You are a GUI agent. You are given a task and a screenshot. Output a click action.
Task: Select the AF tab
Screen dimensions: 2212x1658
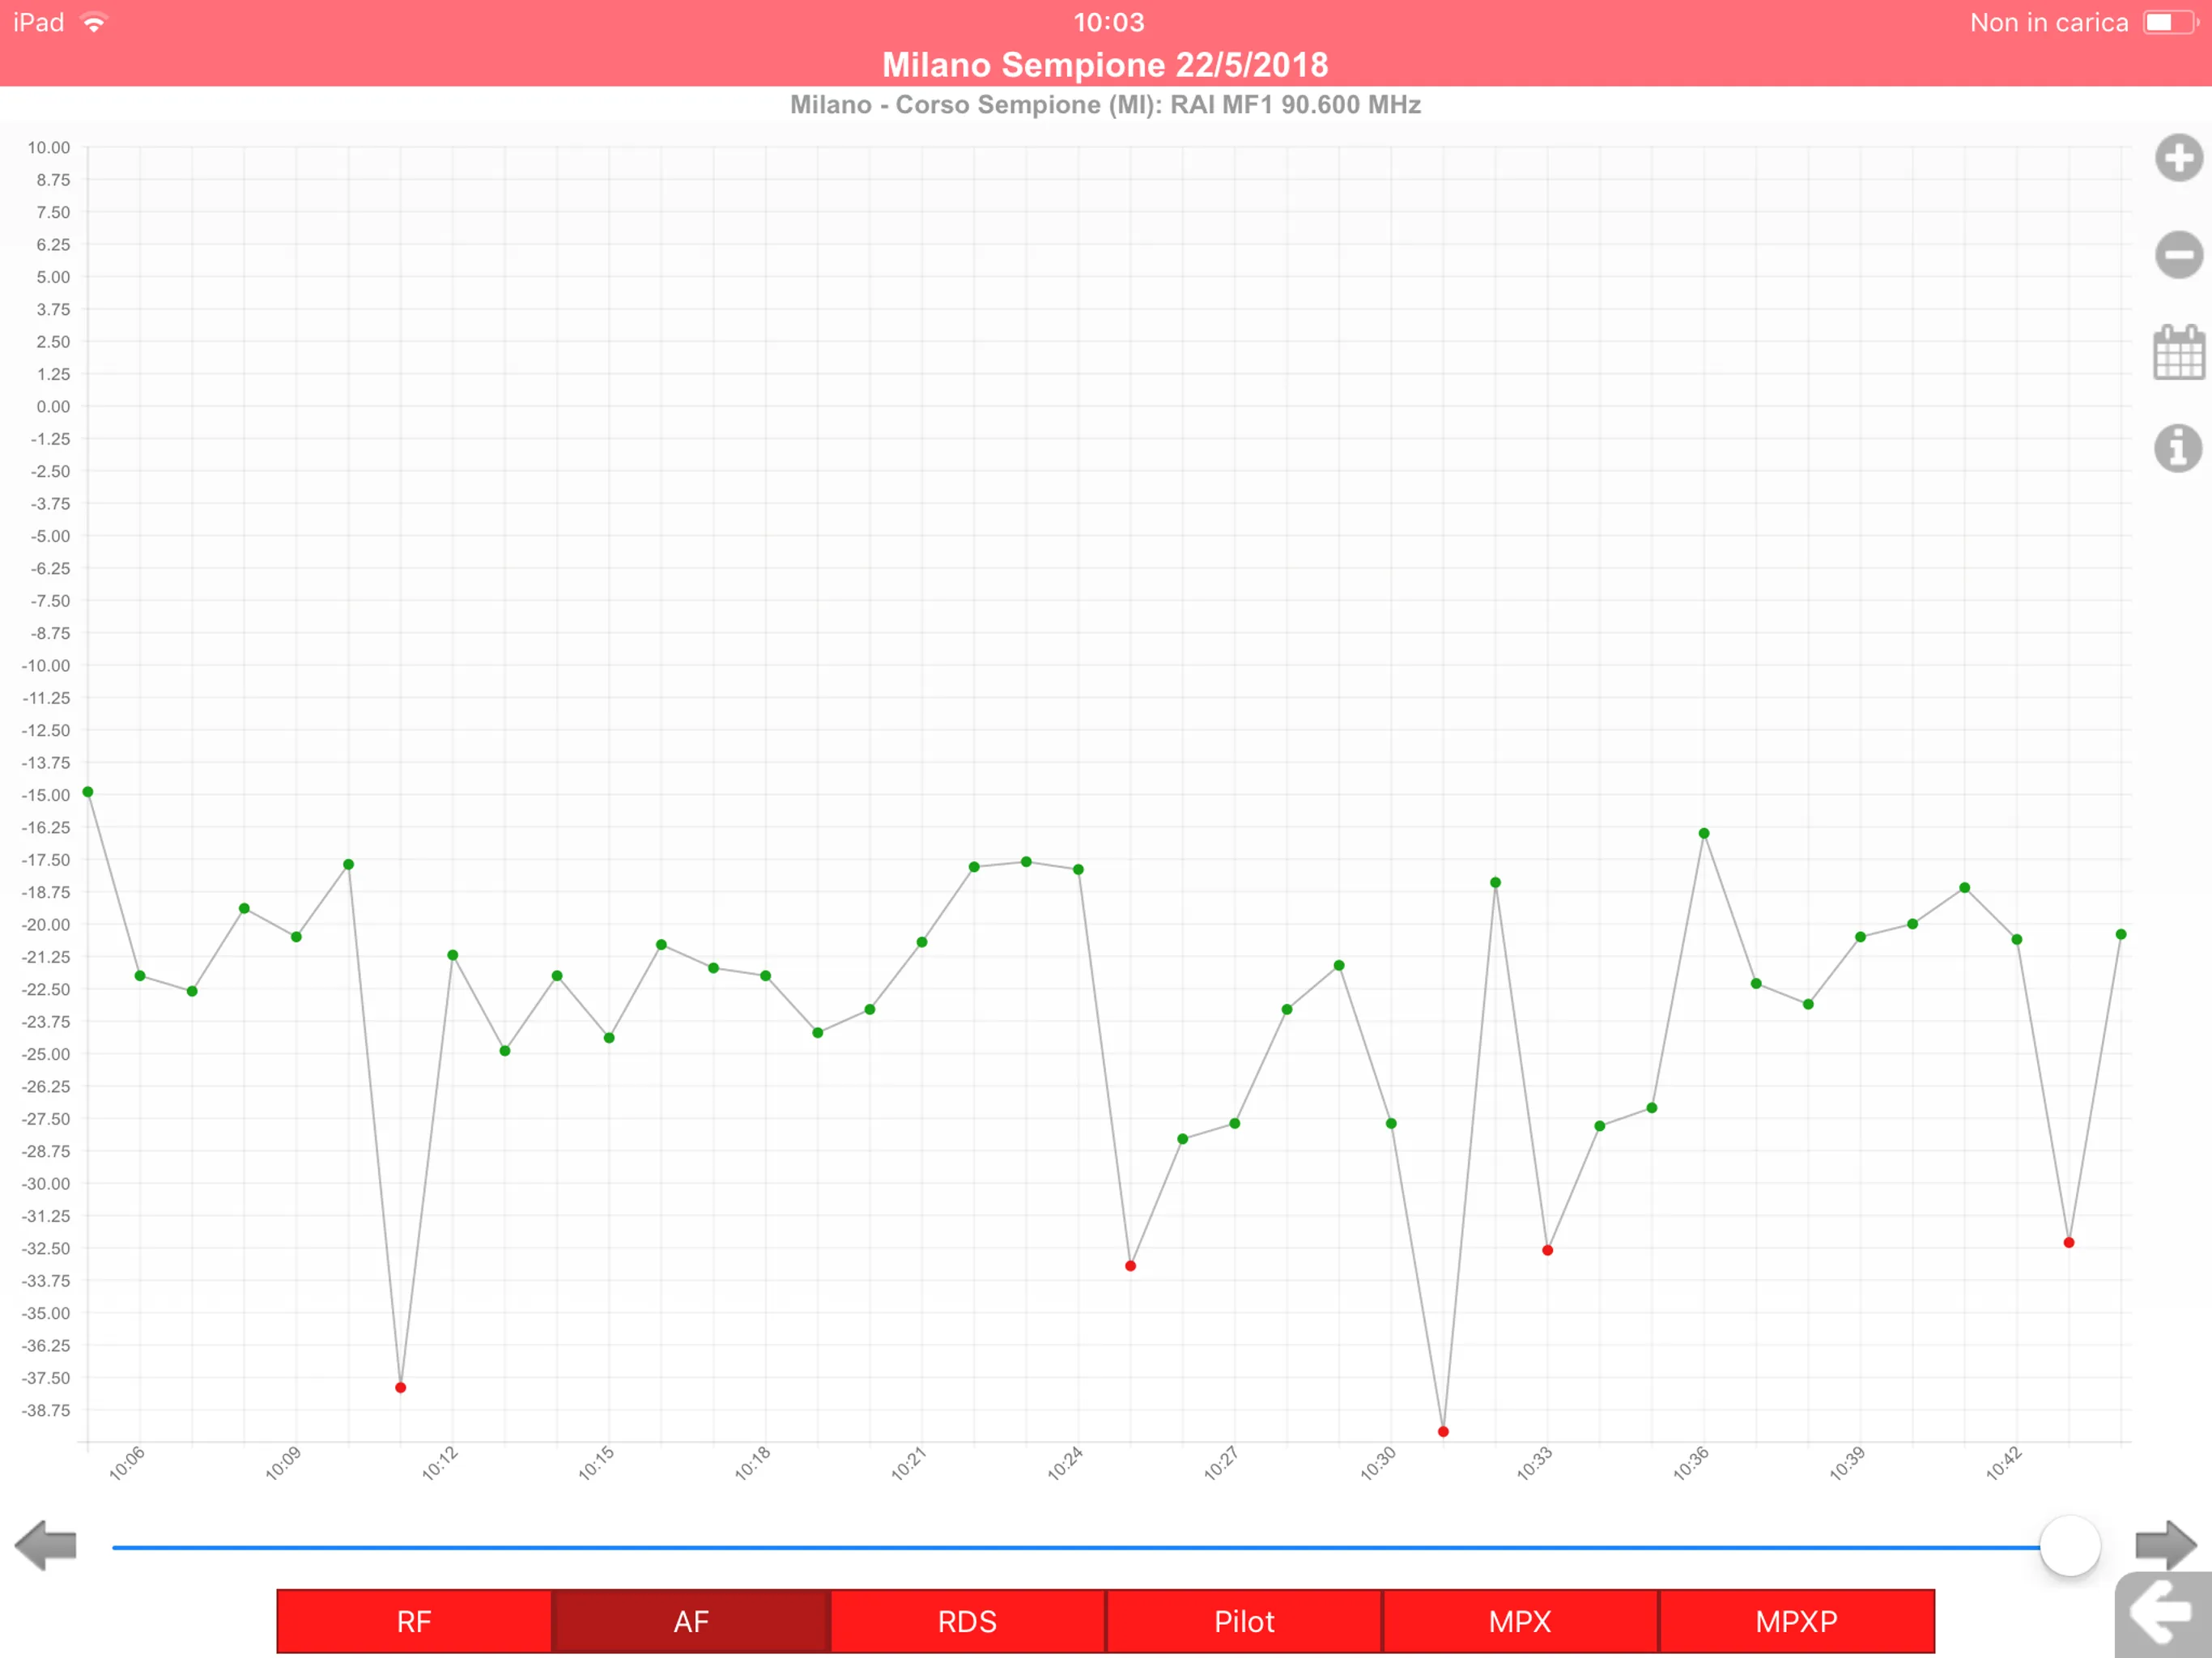coord(691,1621)
